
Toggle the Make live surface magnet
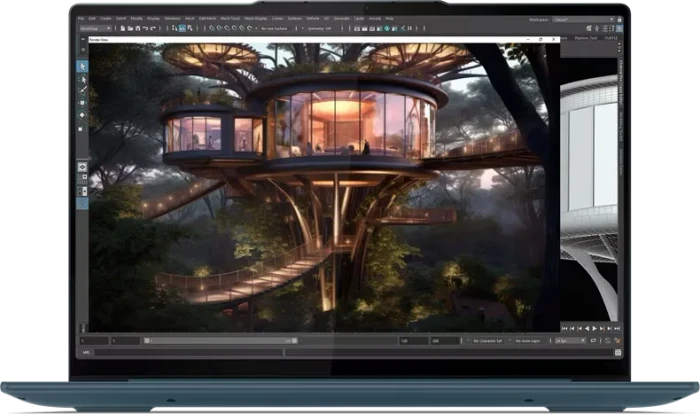click(249, 29)
